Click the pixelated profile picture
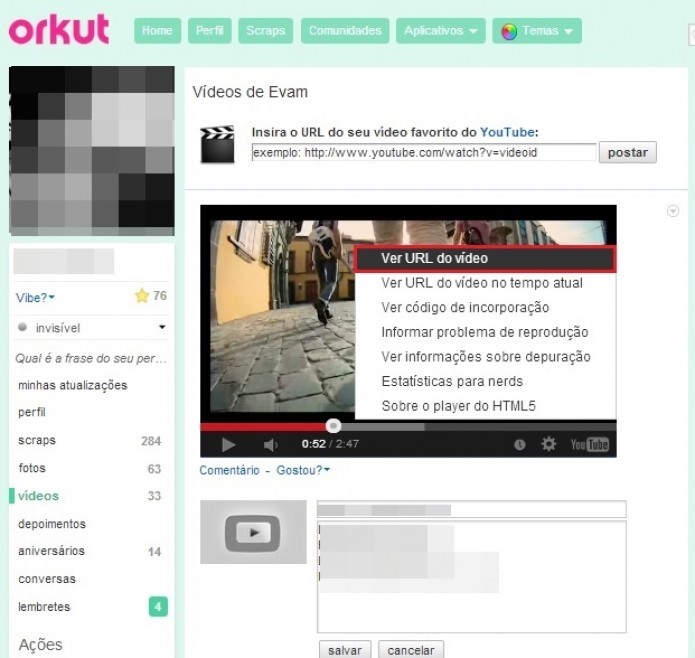The width and height of the screenshot is (695, 658). tap(92, 151)
